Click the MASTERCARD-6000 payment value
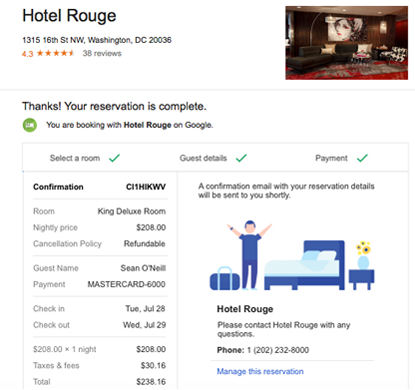415x390 pixels. click(126, 284)
